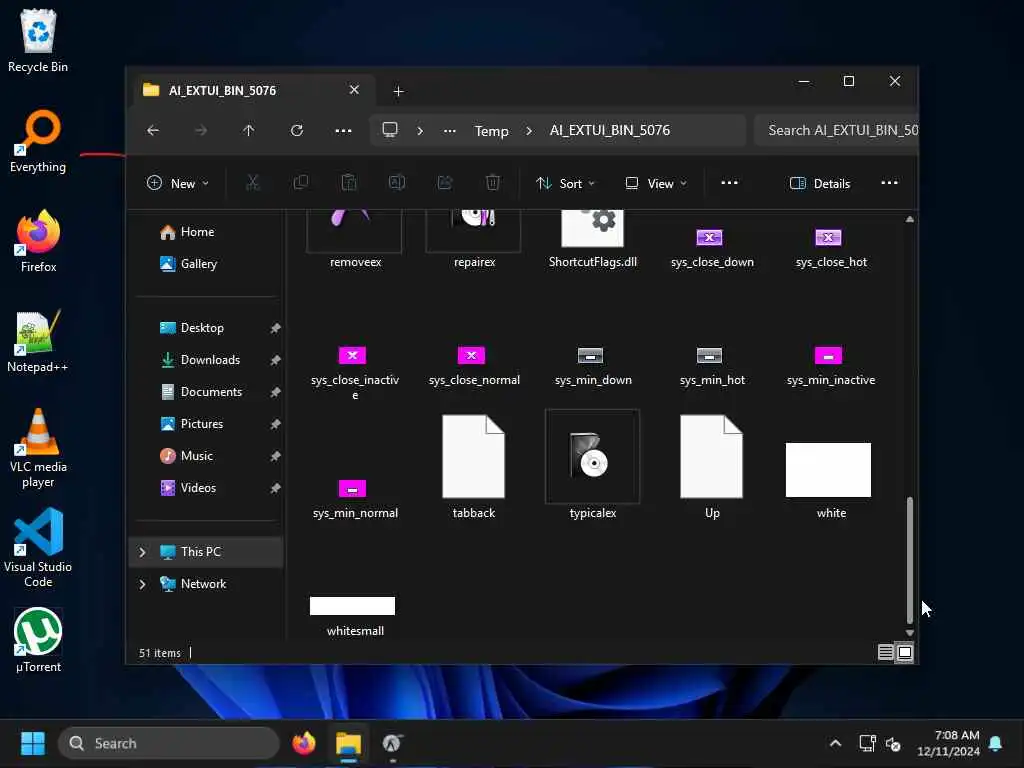Show hidden system tray icons

[835, 743]
